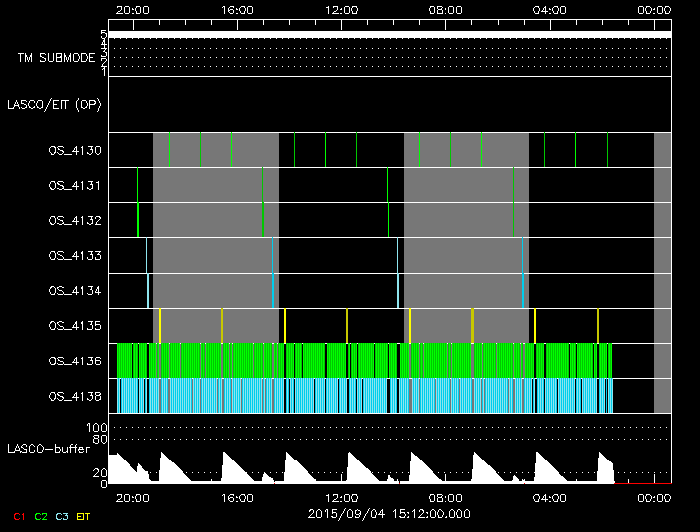Click the 12:00 tick label on top axis
Viewport: 700px width, 532px height.
pos(342,8)
